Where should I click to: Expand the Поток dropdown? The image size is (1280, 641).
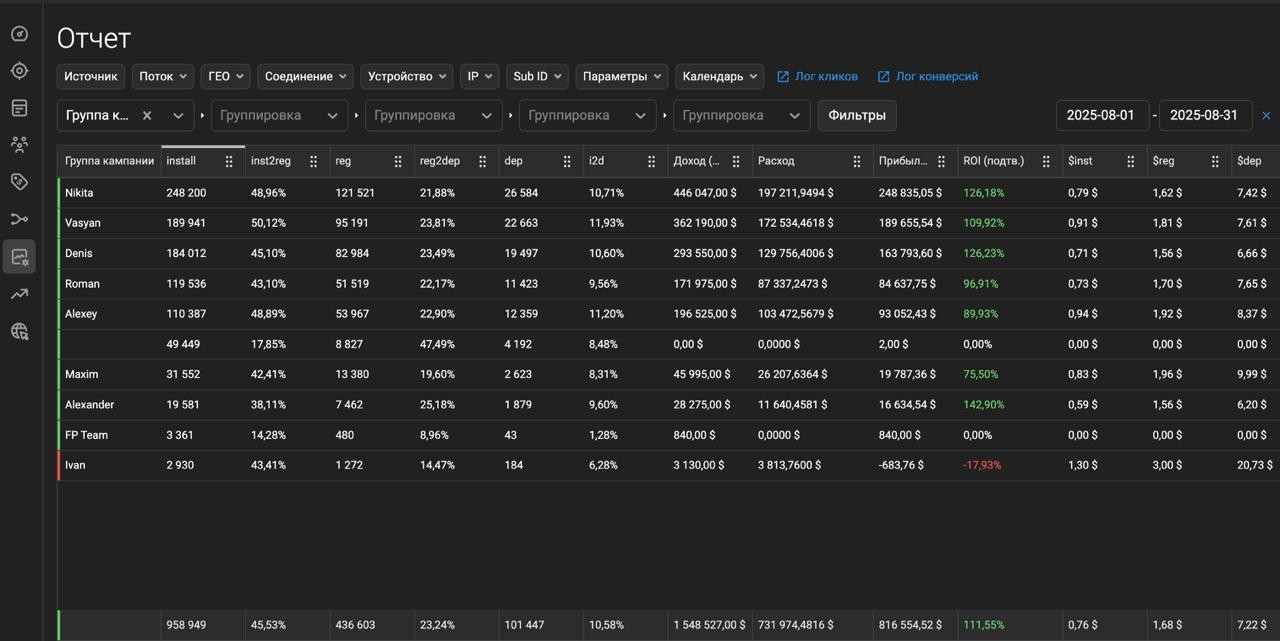pyautogui.click(x=162, y=77)
